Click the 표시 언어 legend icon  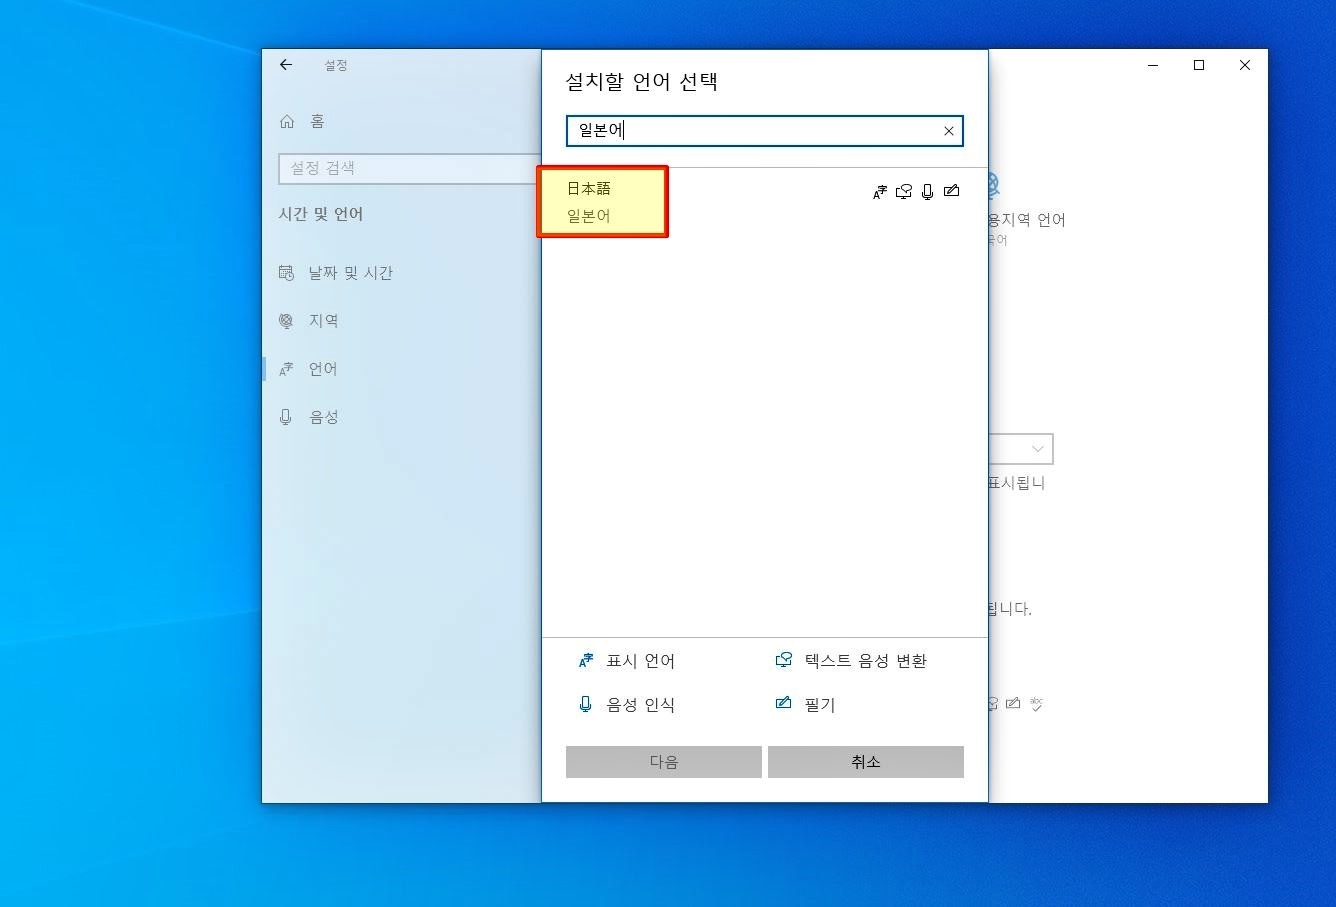coord(586,661)
